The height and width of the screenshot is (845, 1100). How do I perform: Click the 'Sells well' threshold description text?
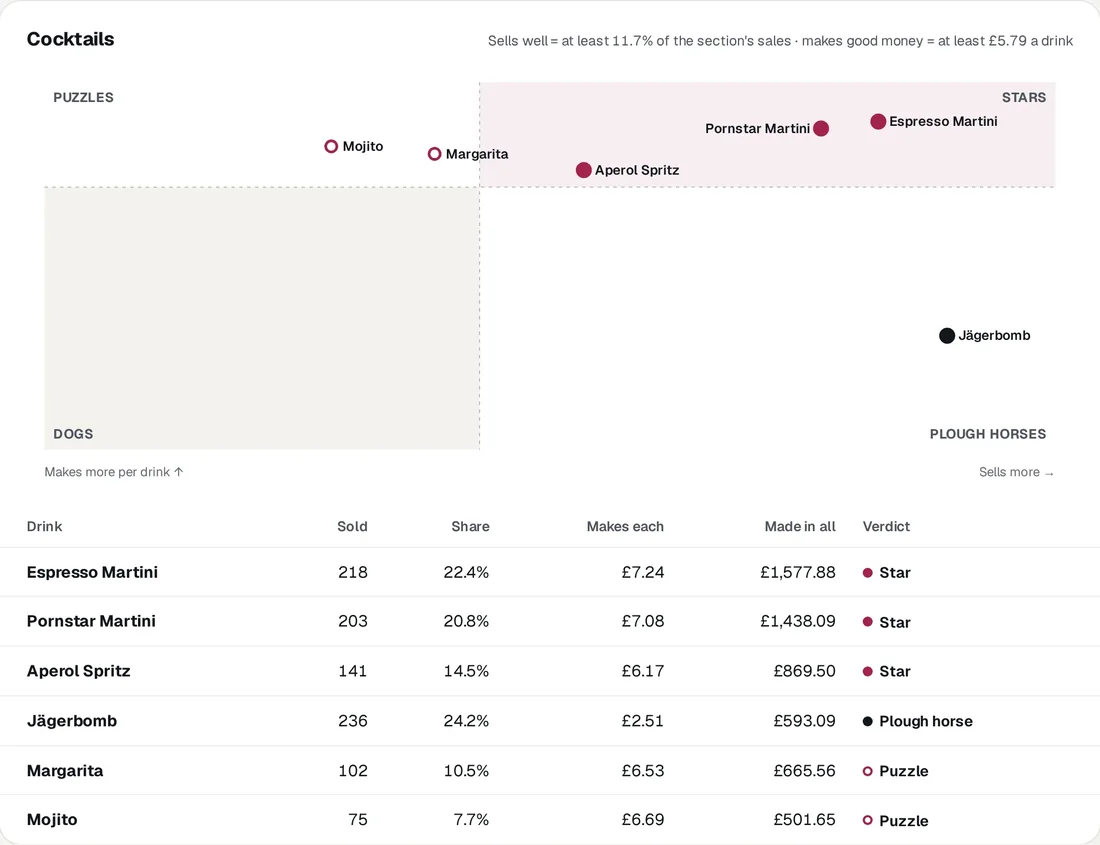tap(780, 41)
